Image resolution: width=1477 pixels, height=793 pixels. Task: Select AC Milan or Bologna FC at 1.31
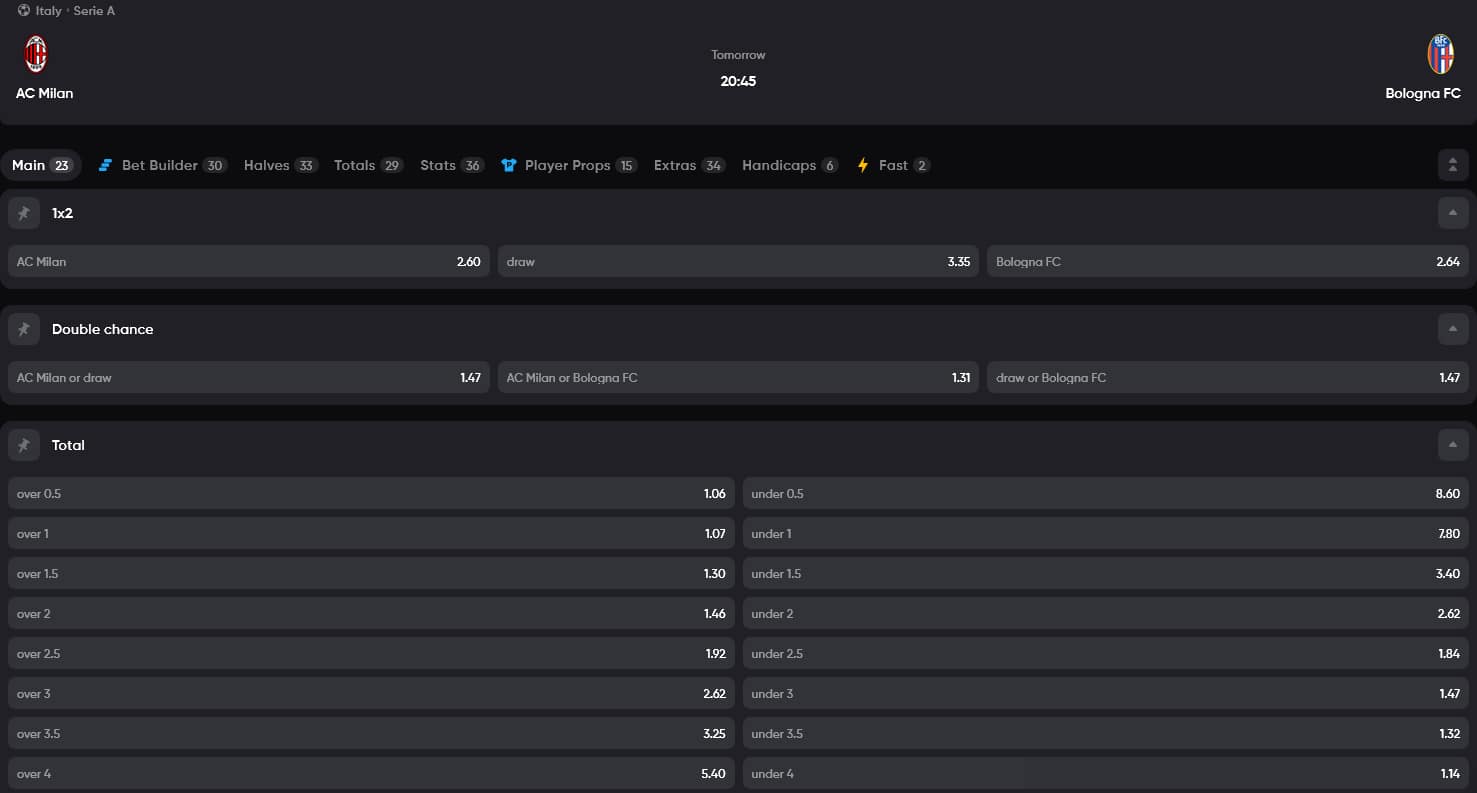point(738,378)
